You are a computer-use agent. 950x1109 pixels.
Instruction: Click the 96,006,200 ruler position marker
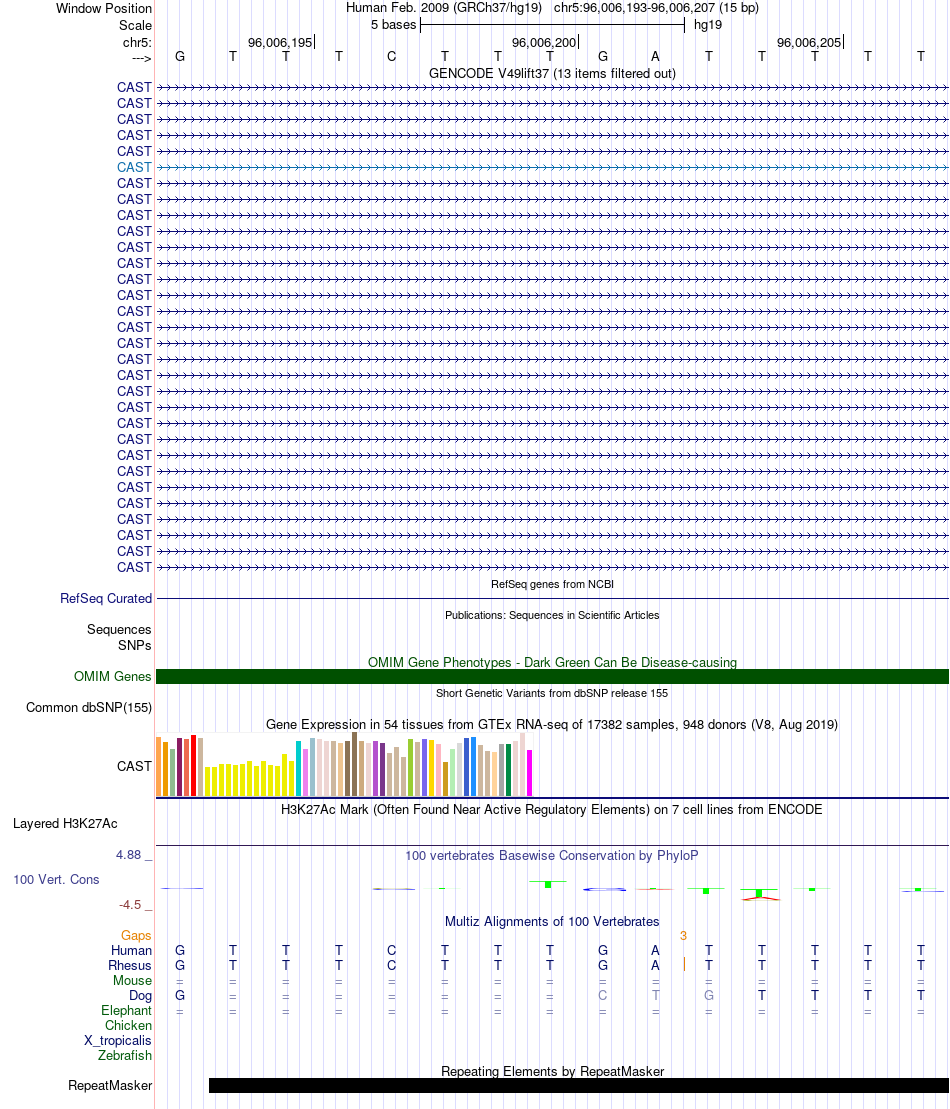click(x=544, y=42)
